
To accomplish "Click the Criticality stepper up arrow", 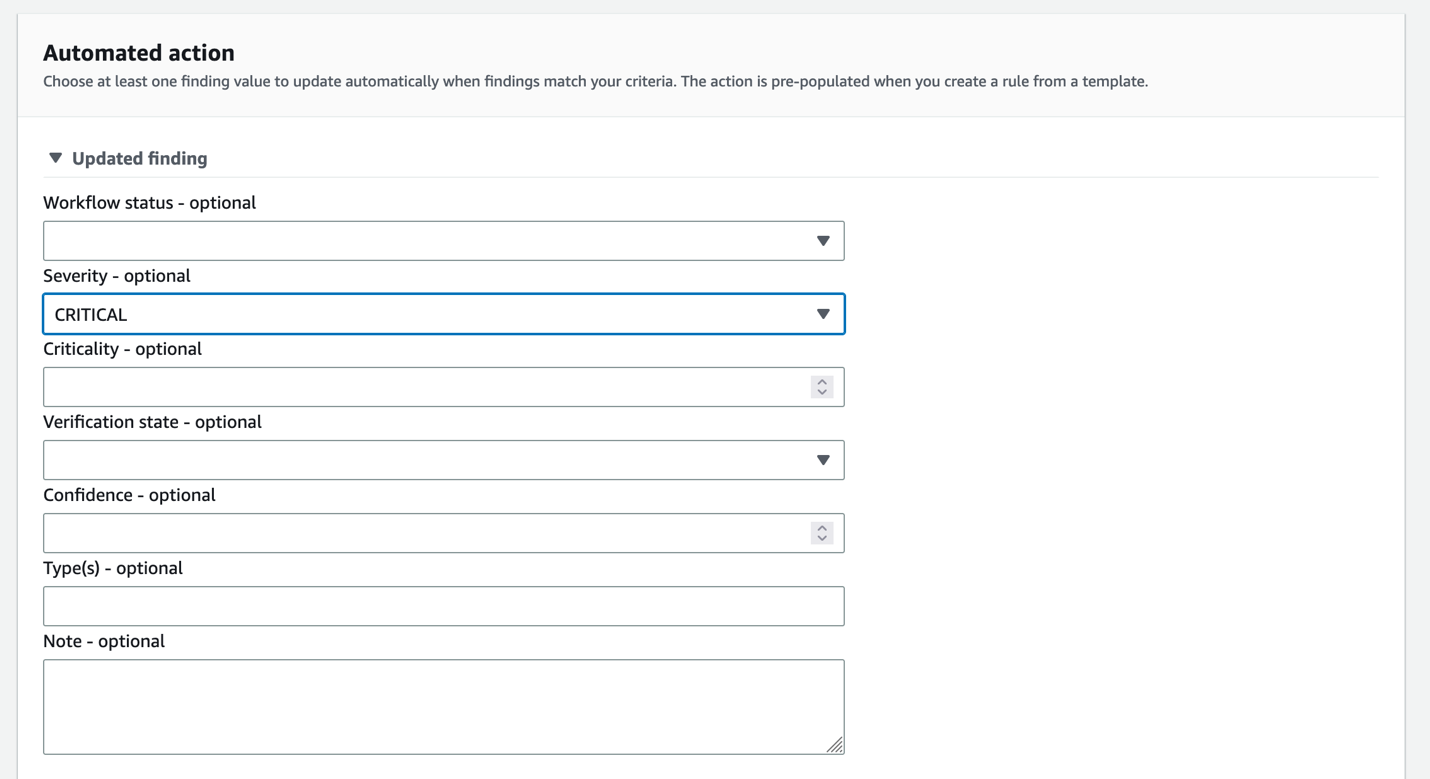I will 821,381.
